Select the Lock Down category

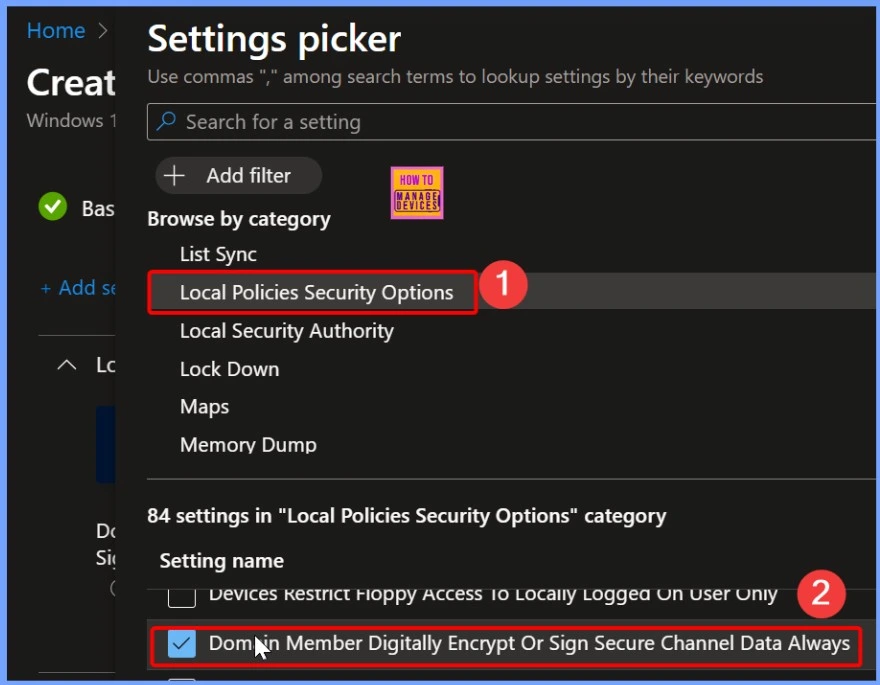[x=229, y=369]
